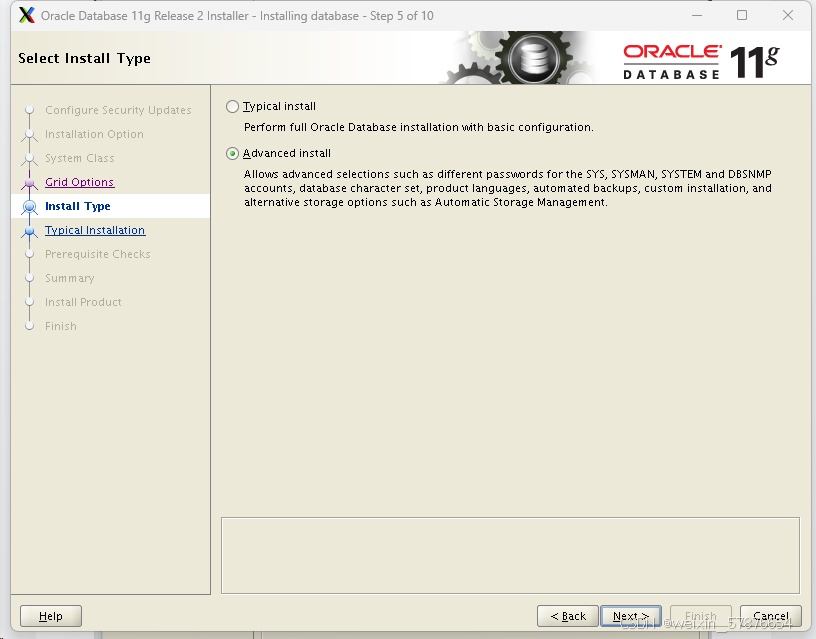Viewport: 816px width, 639px height.
Task: Click the blue figure icon beside Typical Installation
Action: point(30,230)
